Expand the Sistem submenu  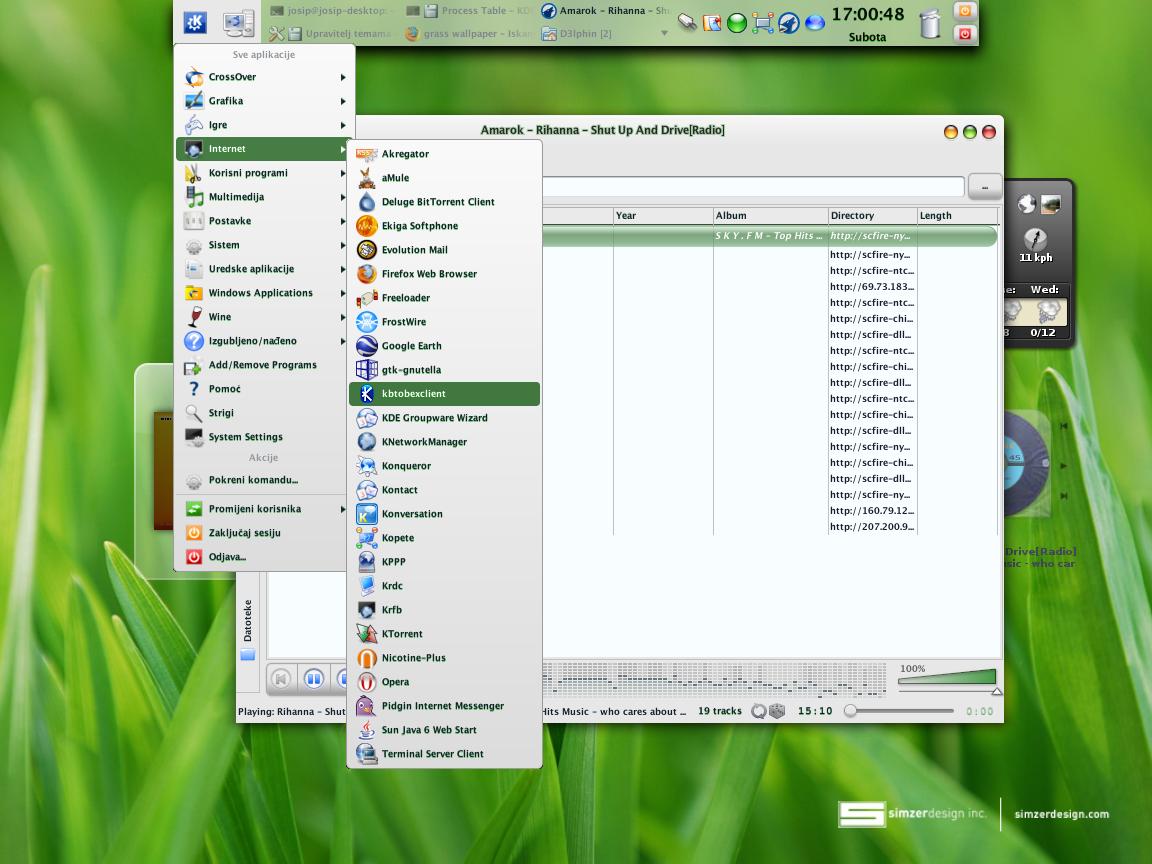pyautogui.click(x=263, y=245)
